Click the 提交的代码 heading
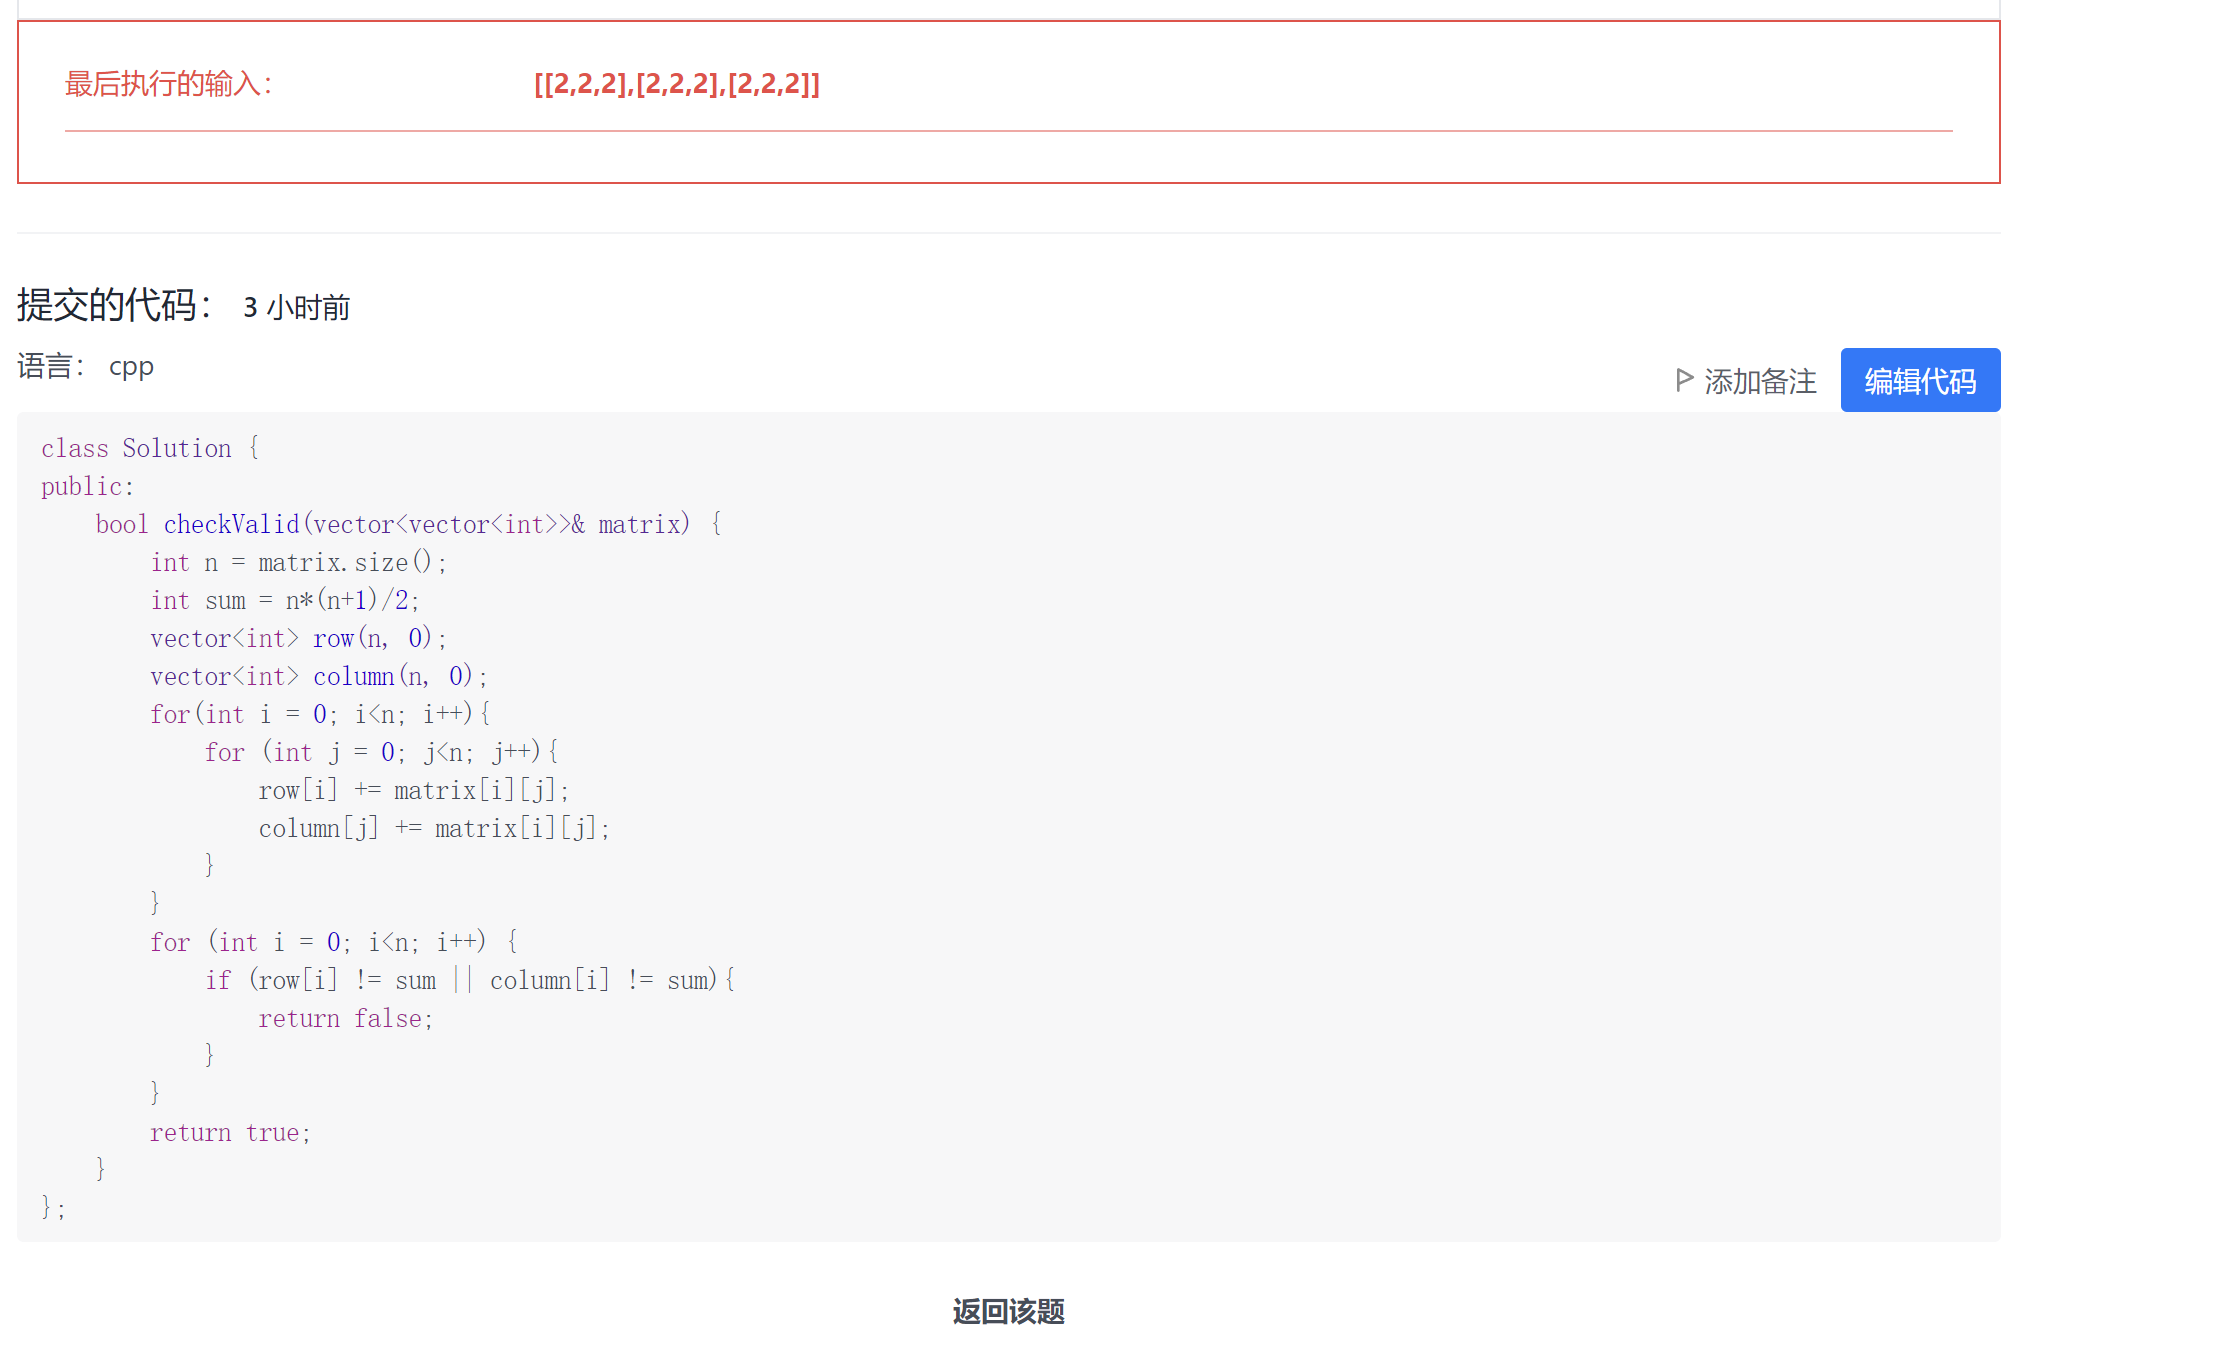Screen dimensions: 2225x1354 pos(114,305)
